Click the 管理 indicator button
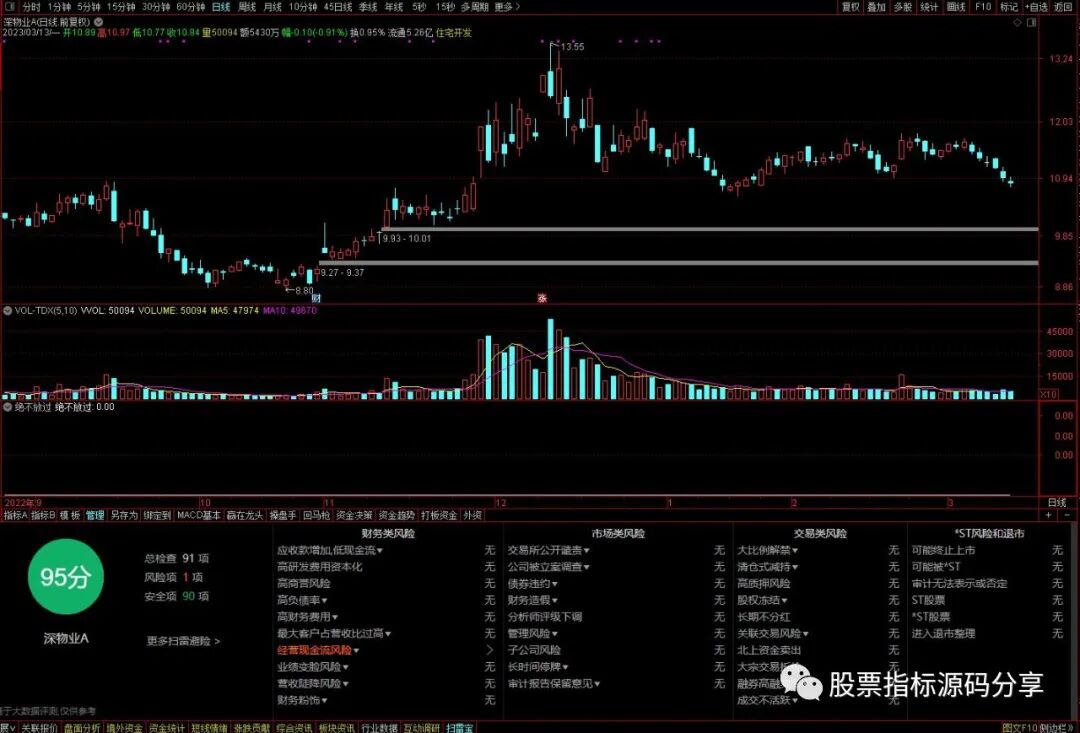Image resolution: width=1080 pixels, height=733 pixels. [x=95, y=515]
